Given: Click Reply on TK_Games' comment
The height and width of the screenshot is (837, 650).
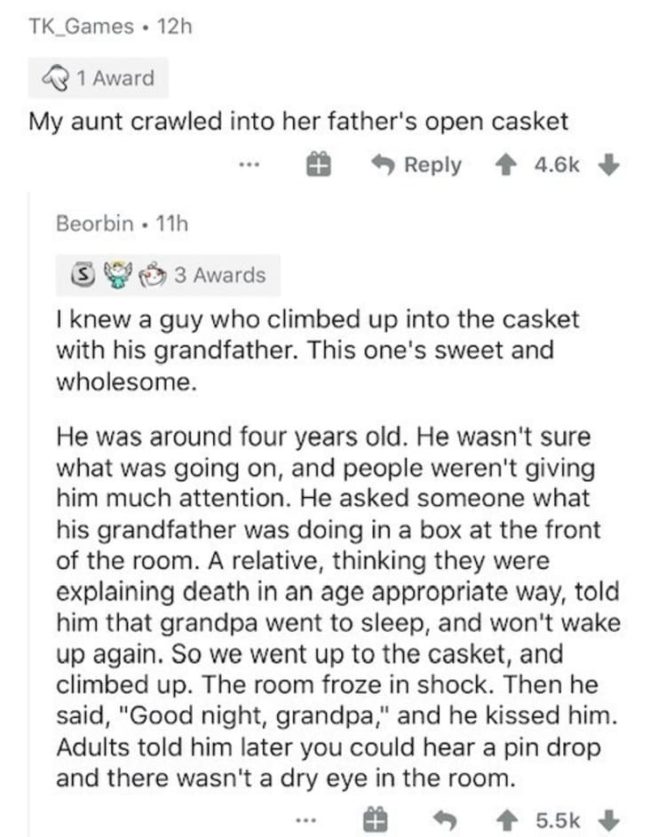Looking at the screenshot, I should 418,165.
